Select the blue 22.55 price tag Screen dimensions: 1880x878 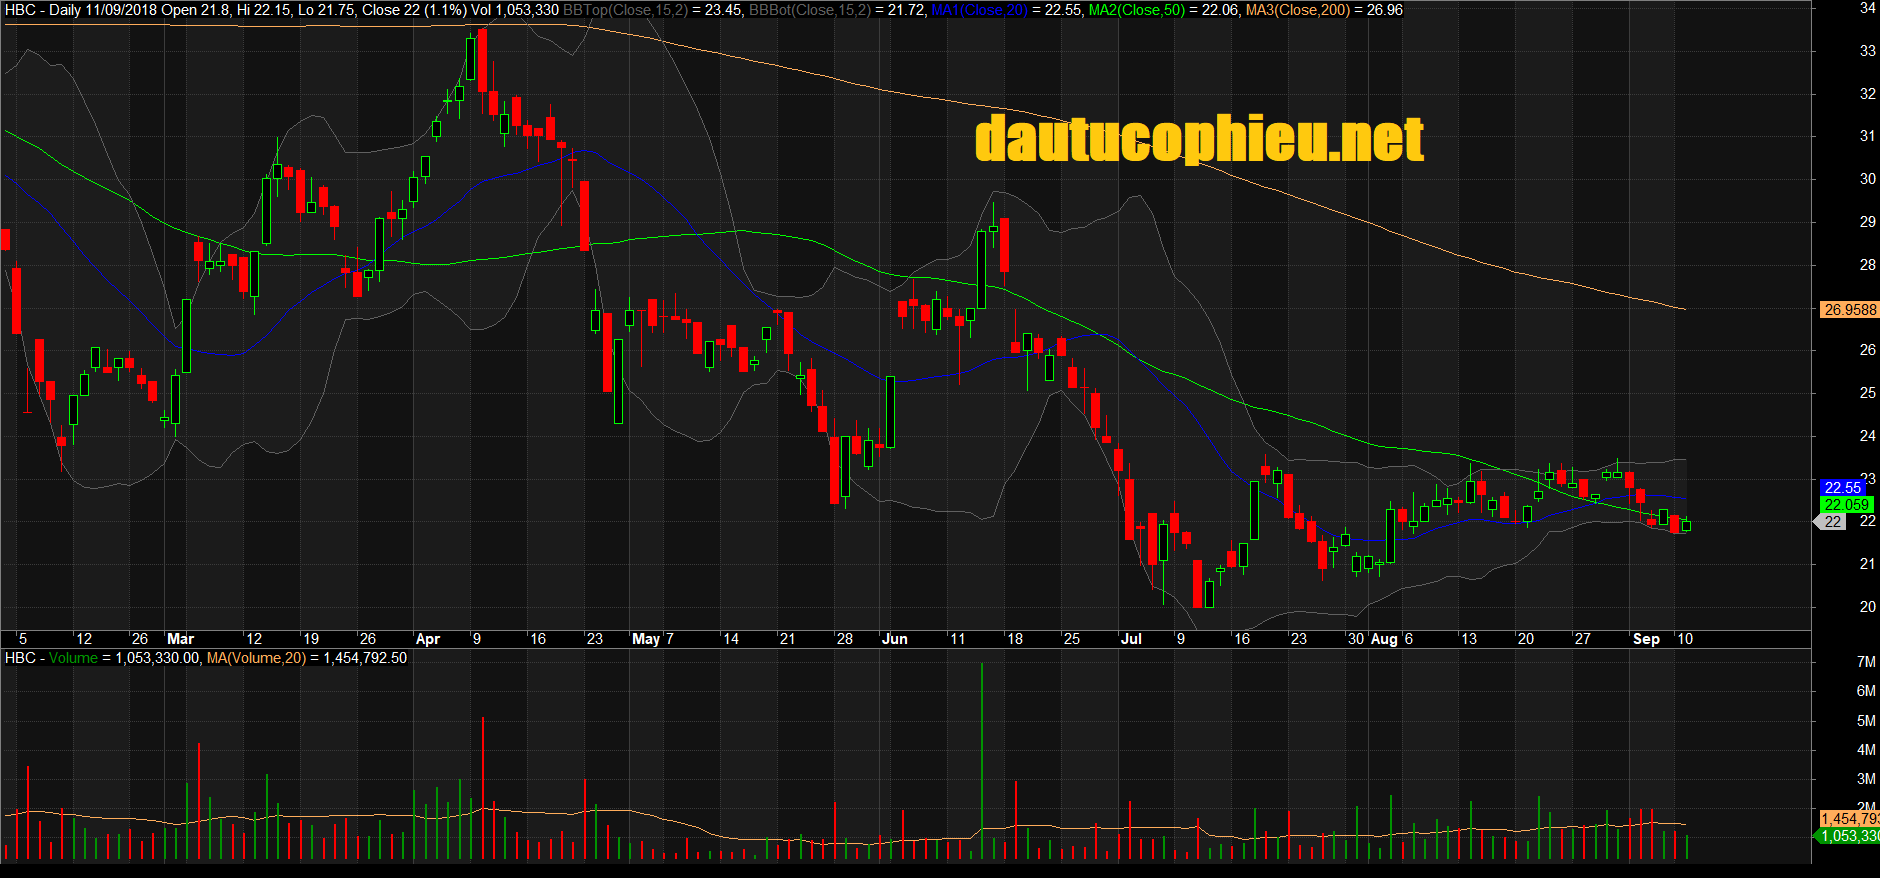pyautogui.click(x=1842, y=488)
